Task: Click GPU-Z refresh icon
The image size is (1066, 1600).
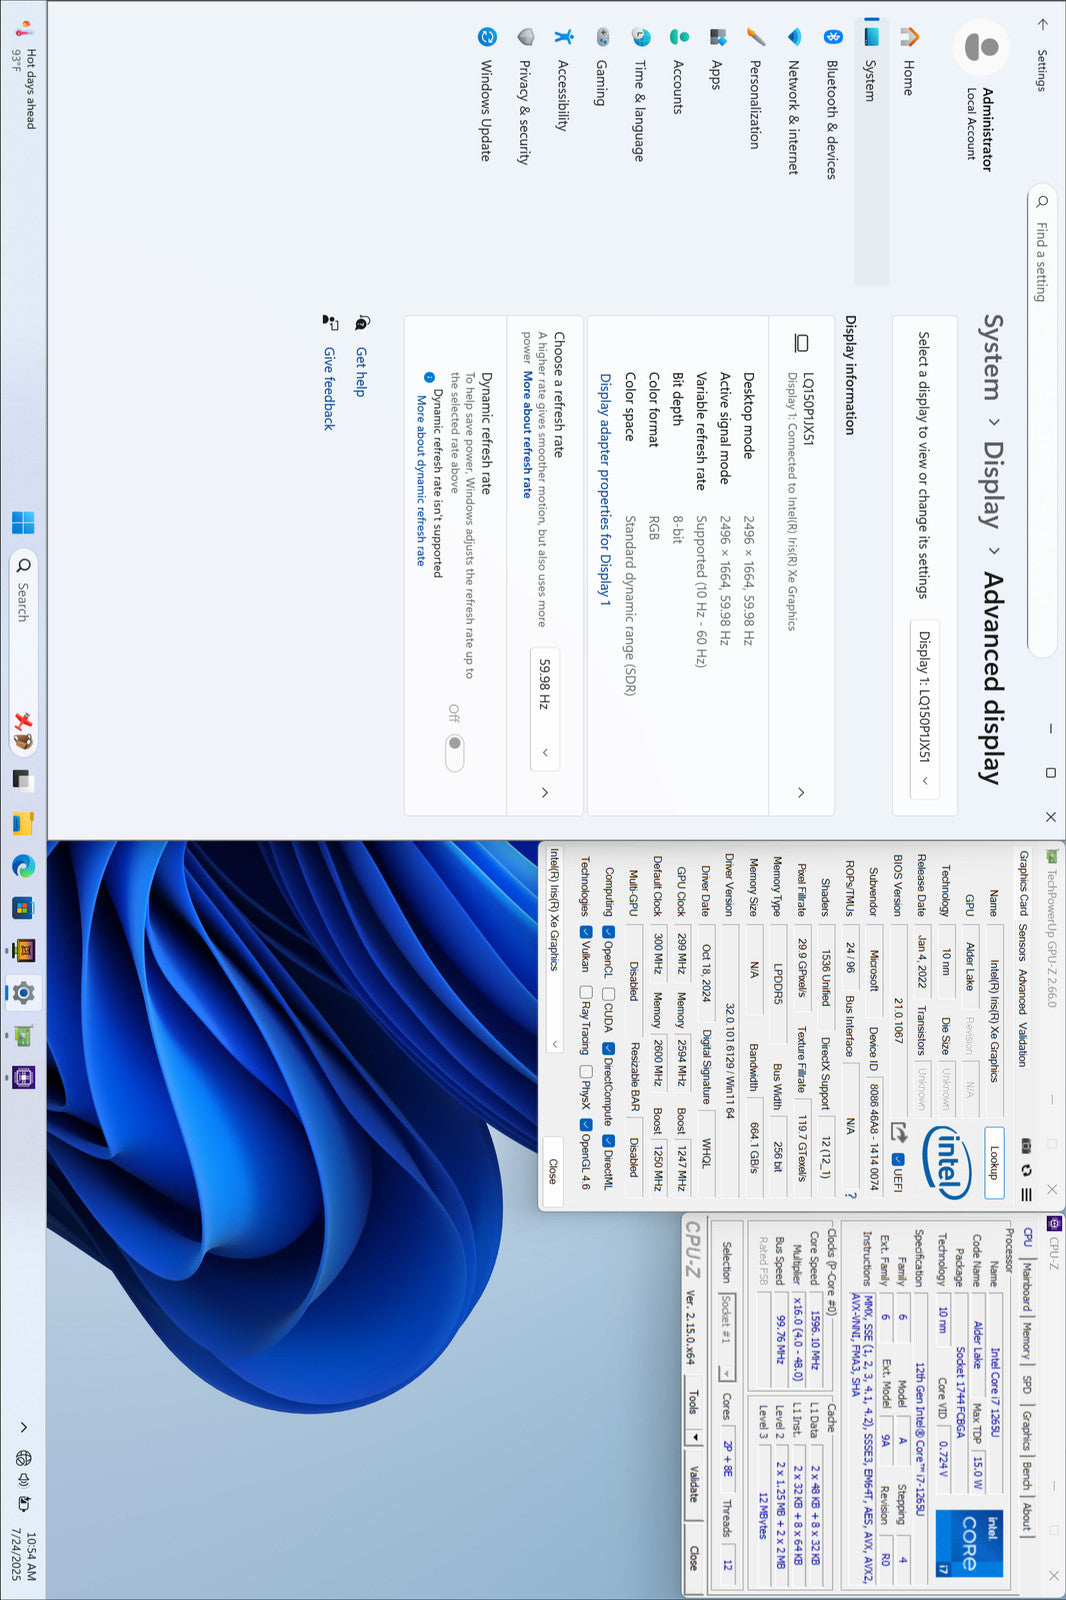Action: click(x=1026, y=1169)
